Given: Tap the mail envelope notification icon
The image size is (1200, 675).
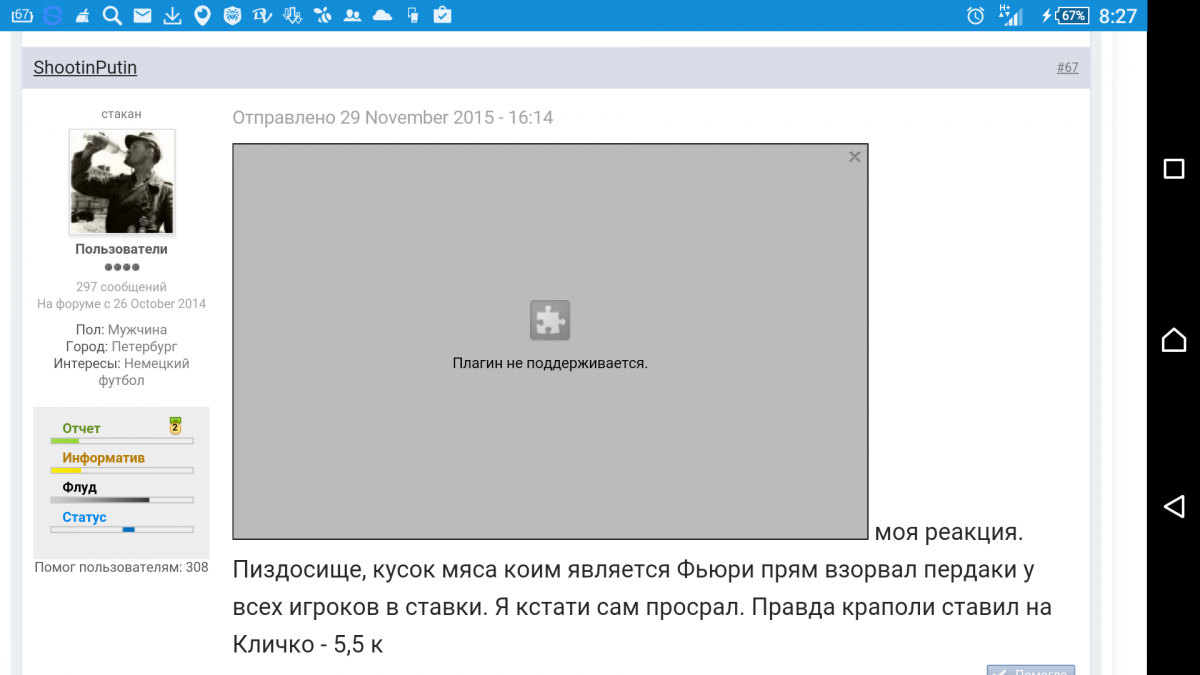Looking at the screenshot, I should click(x=143, y=15).
